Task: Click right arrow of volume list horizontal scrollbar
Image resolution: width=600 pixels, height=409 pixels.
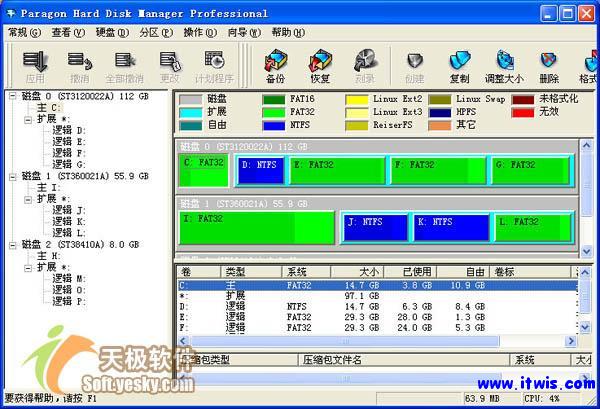Action: tap(571, 341)
